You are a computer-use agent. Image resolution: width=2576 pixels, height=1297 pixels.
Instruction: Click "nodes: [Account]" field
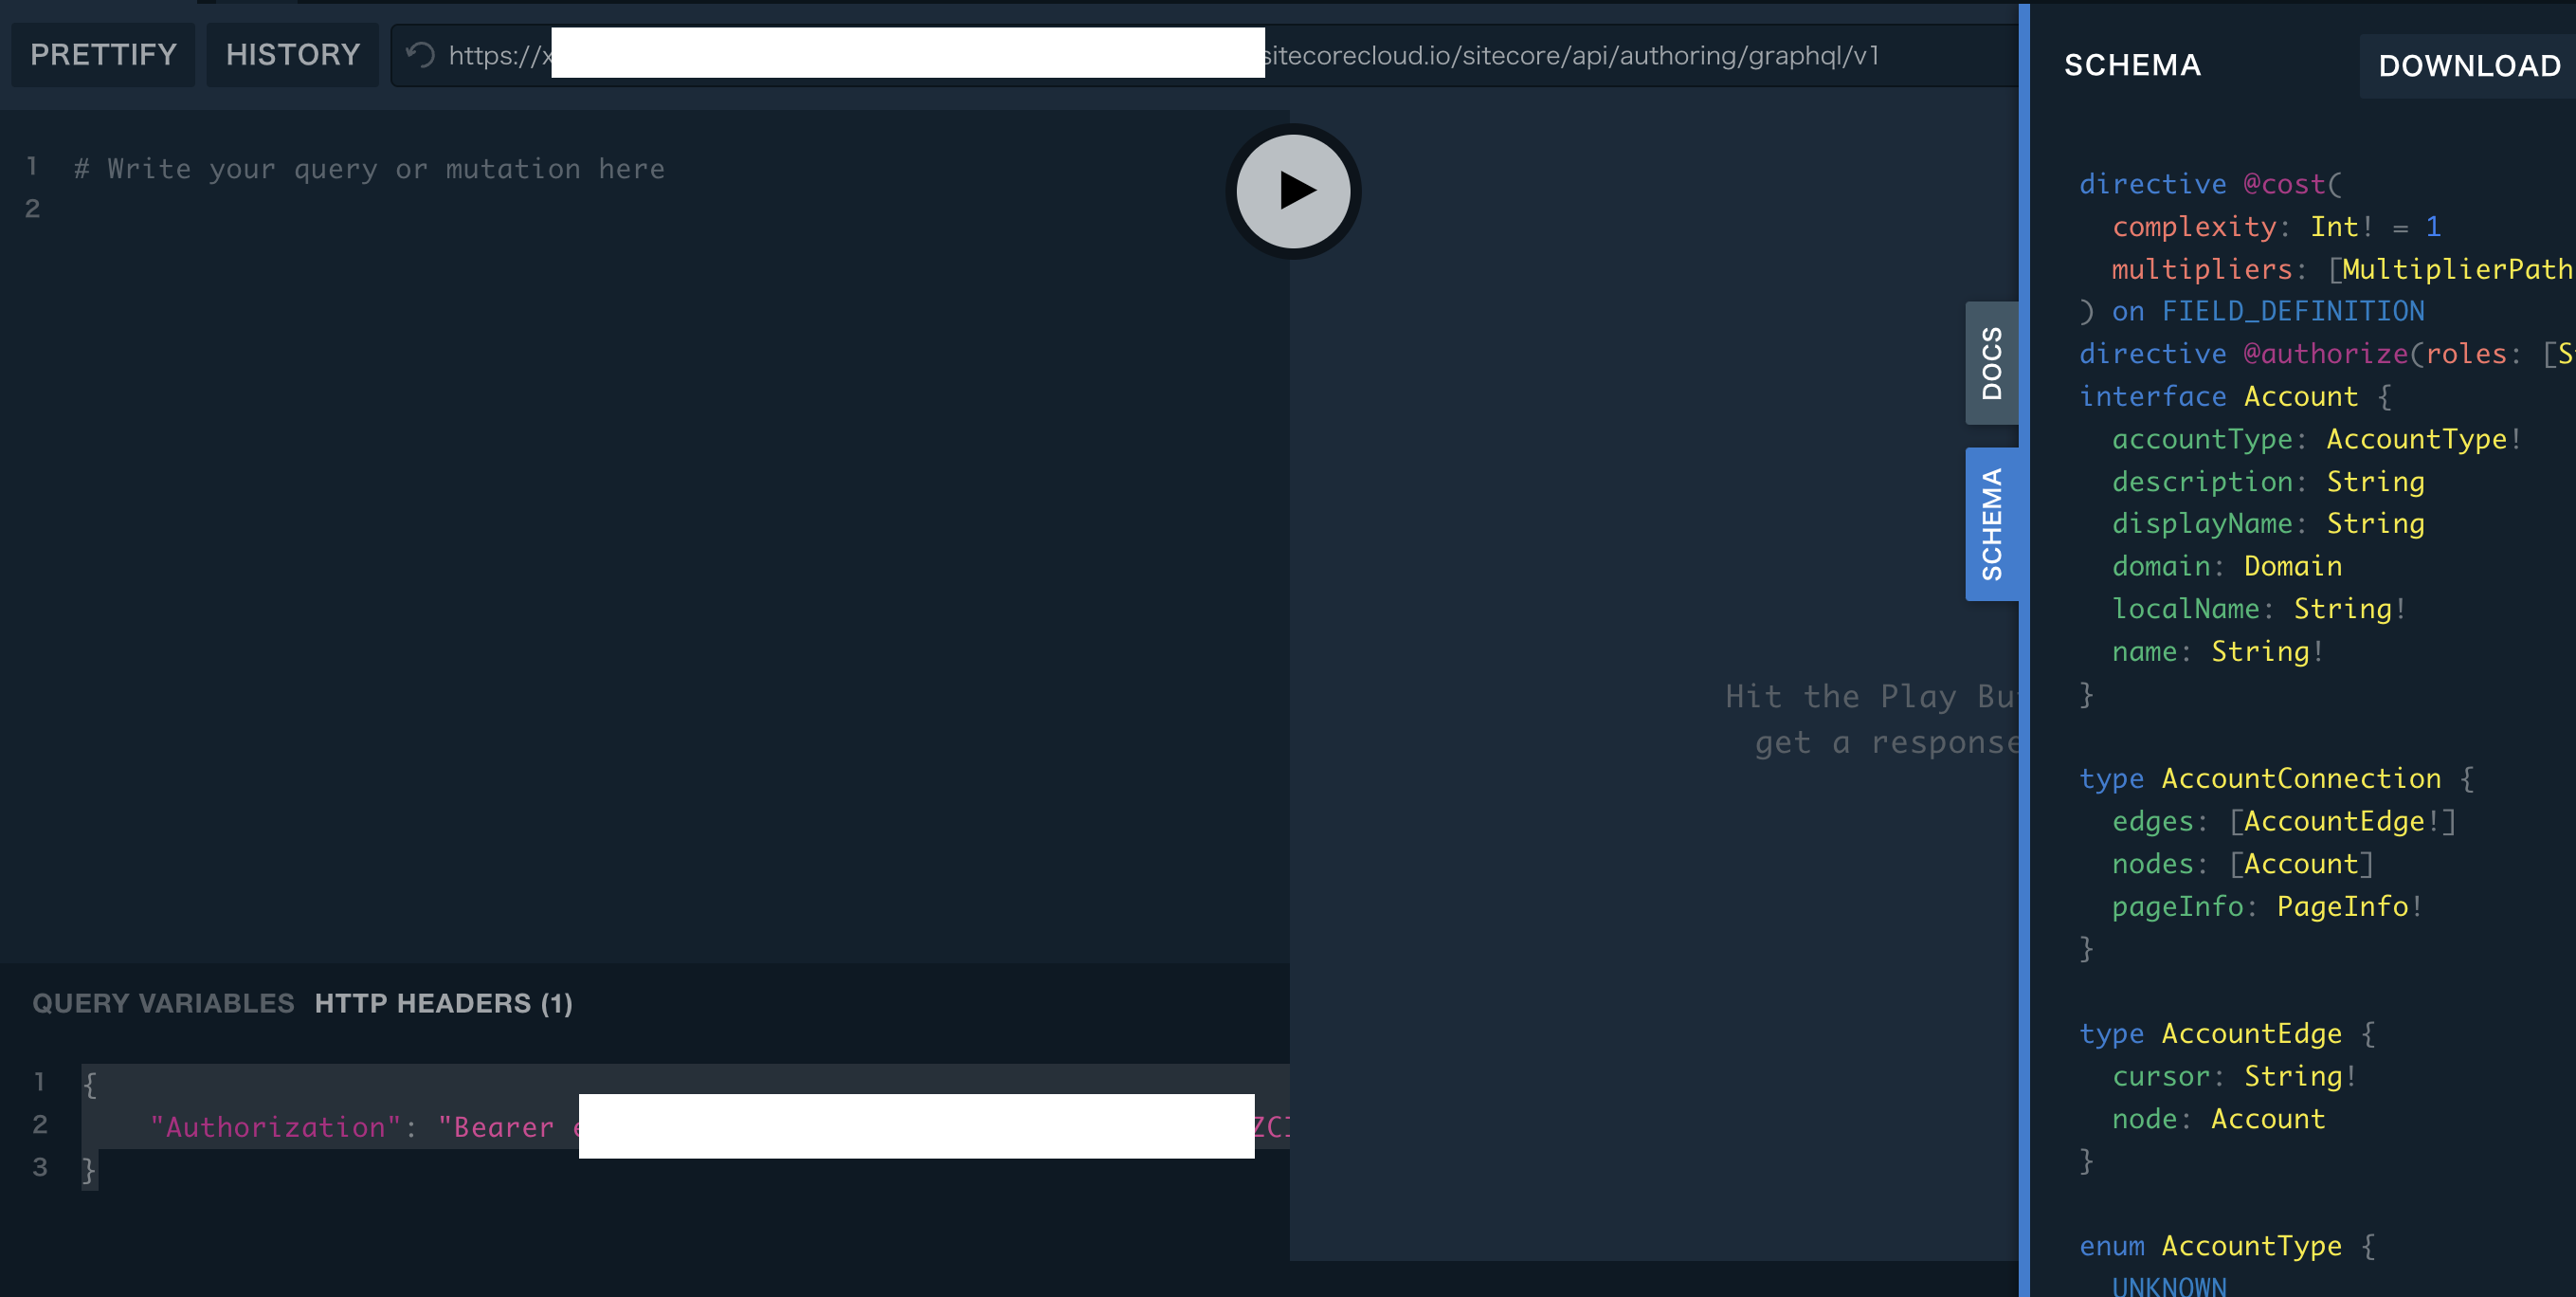click(x=2243, y=864)
